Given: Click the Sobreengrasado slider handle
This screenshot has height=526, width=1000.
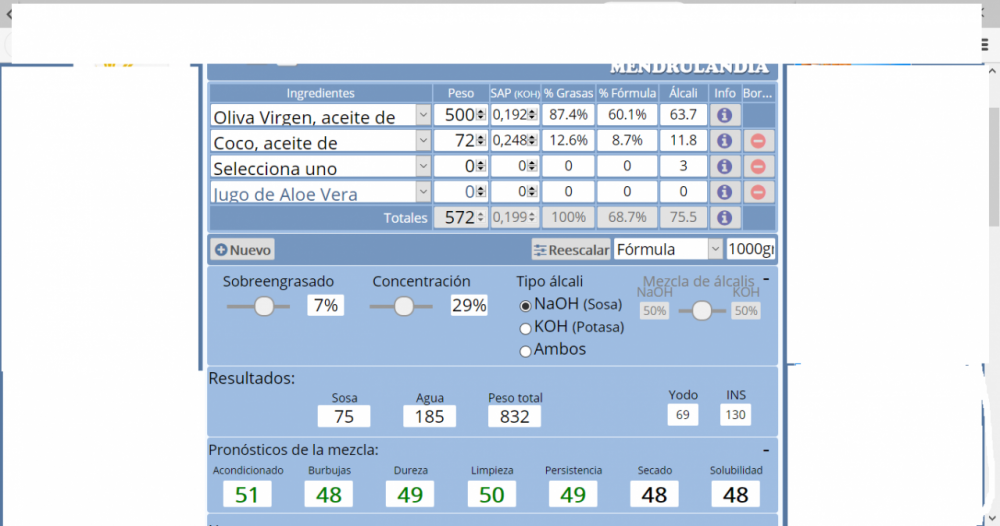Looking at the screenshot, I should (x=264, y=306).
